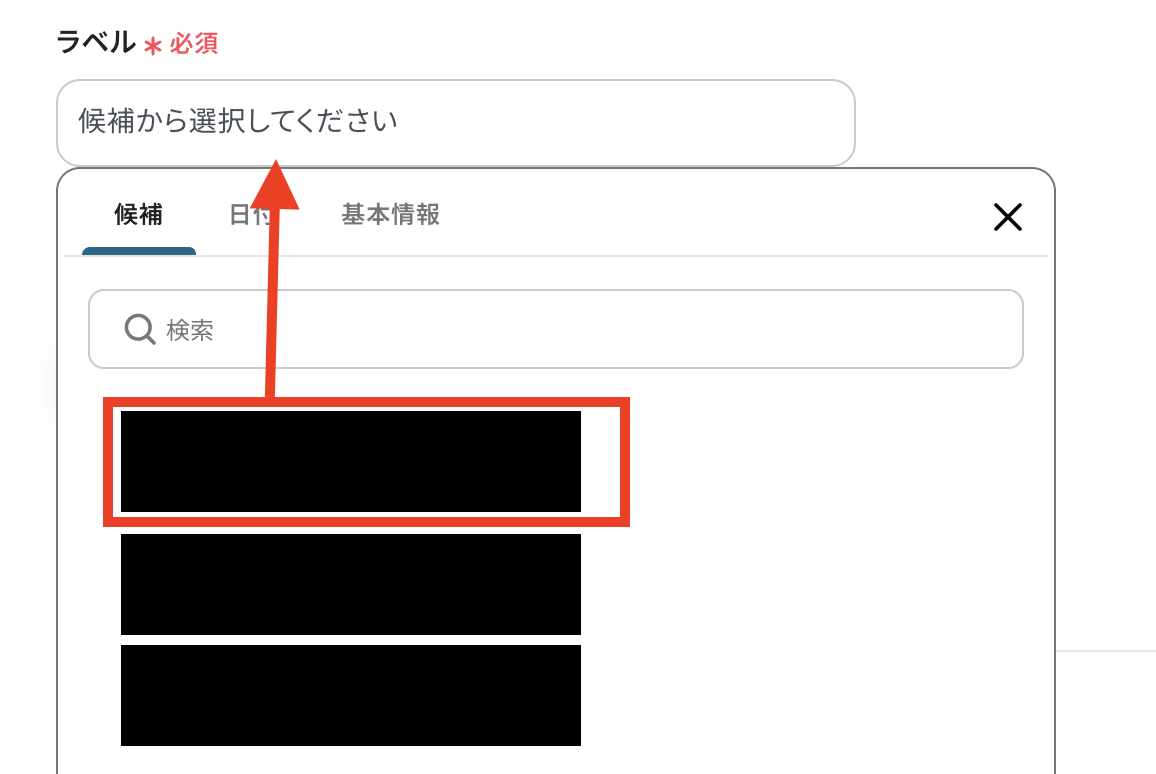Click the magnifying glass search icon
The width and height of the screenshot is (1156, 774).
139,329
